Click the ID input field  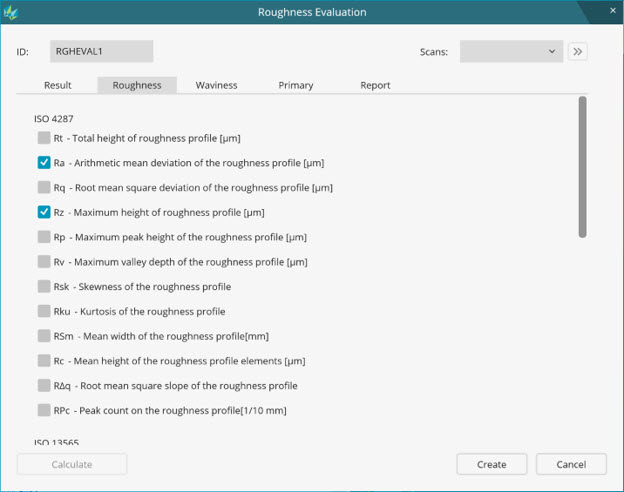point(101,52)
